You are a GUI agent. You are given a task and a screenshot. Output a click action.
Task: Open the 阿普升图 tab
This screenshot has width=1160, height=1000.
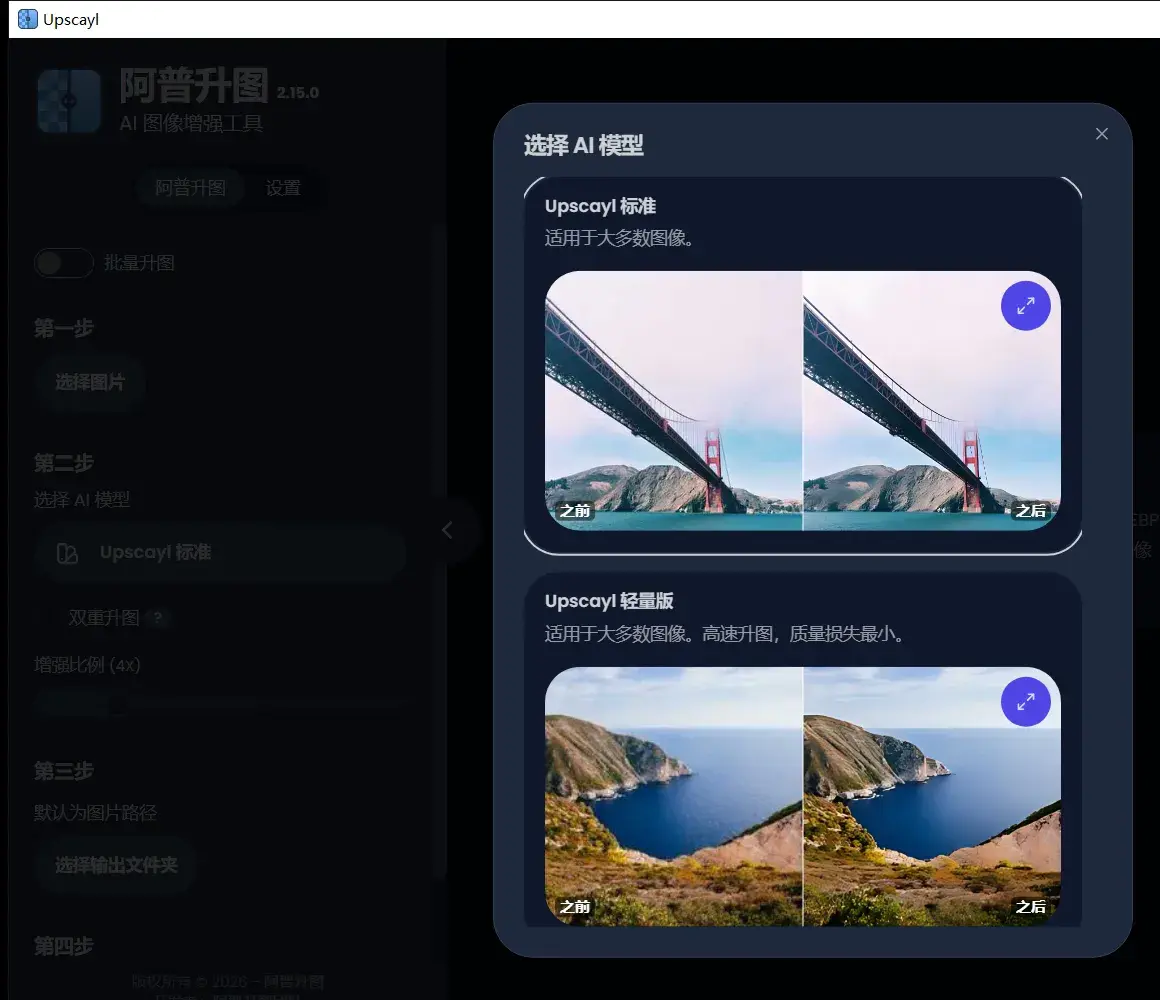190,188
